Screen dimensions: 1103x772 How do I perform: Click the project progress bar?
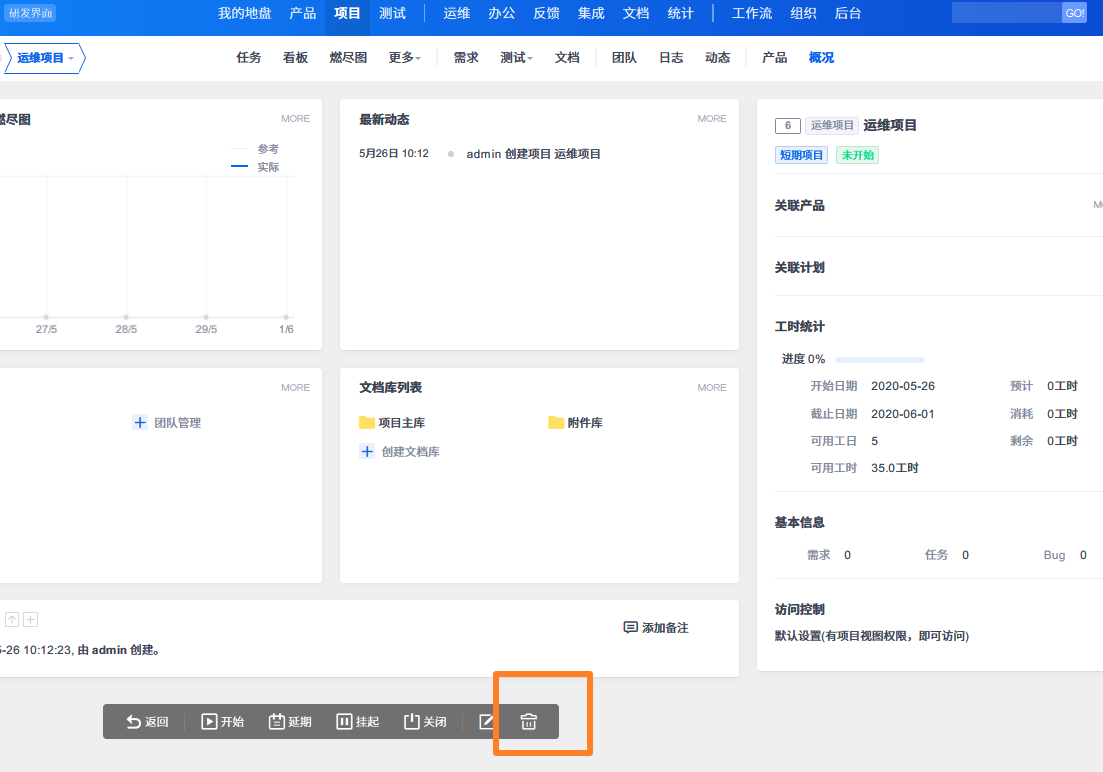pos(879,360)
